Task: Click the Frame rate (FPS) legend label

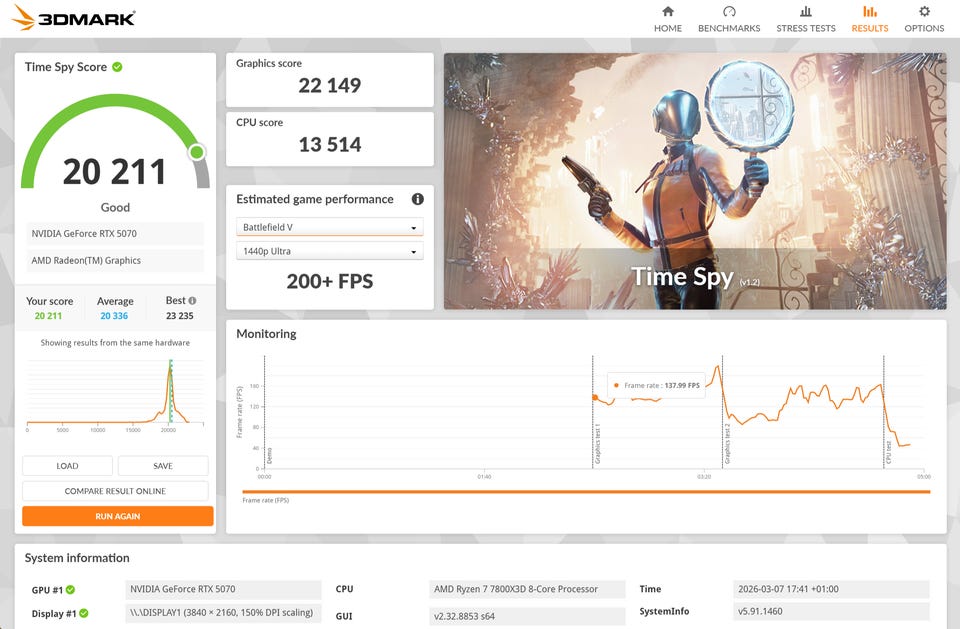Action: (266, 500)
